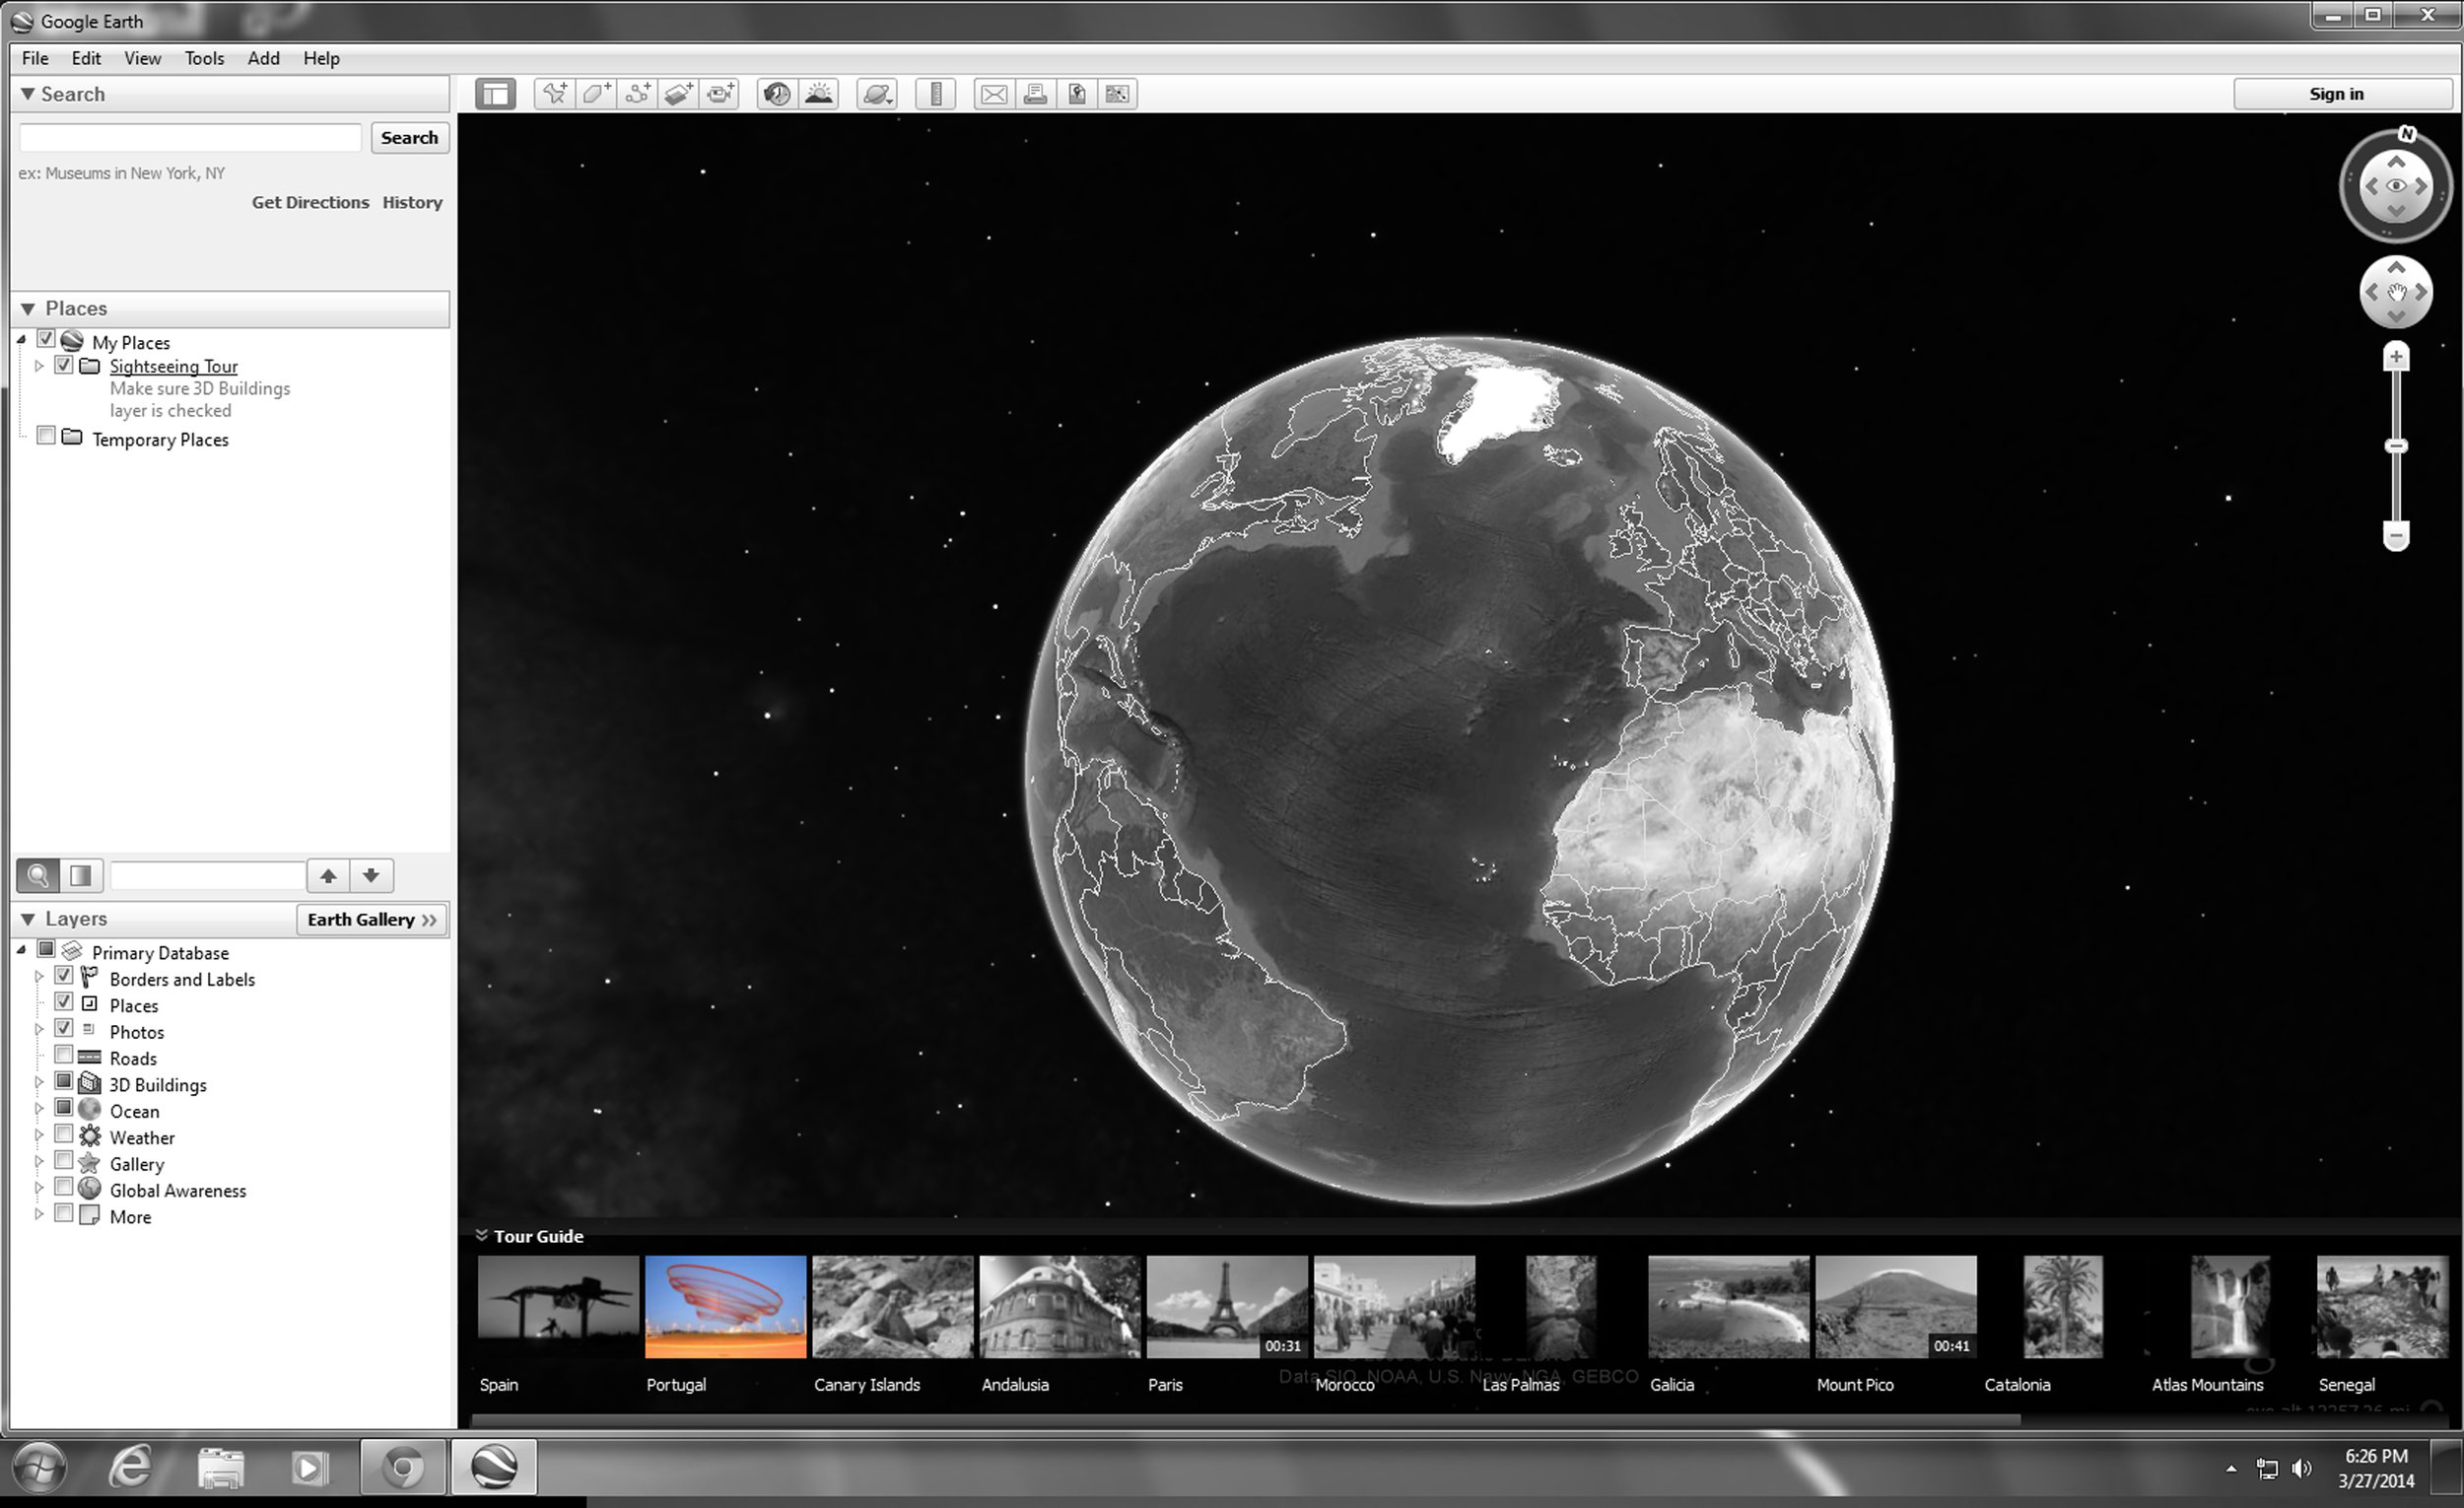This screenshot has height=1508, width=2464.
Task: Open the File menu
Action: click(x=35, y=58)
